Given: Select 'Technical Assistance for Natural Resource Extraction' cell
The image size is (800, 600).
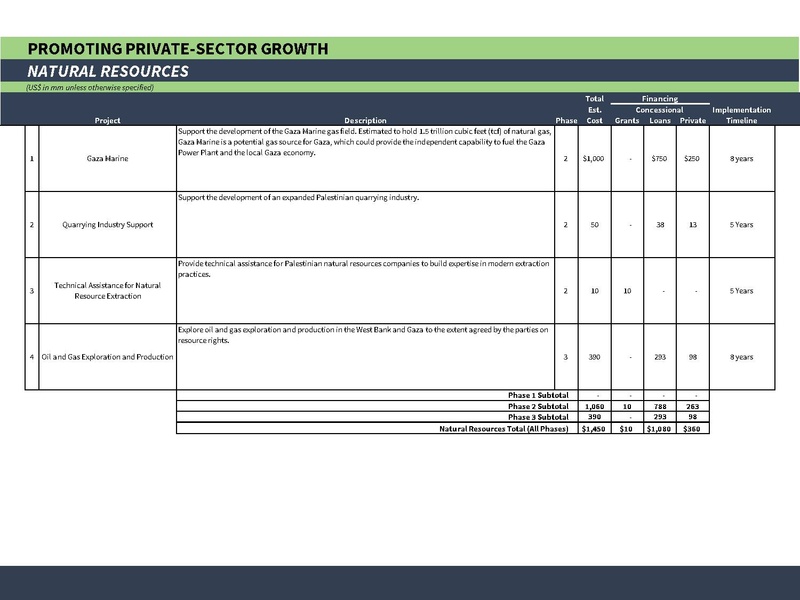Looking at the screenshot, I should click(x=108, y=291).
